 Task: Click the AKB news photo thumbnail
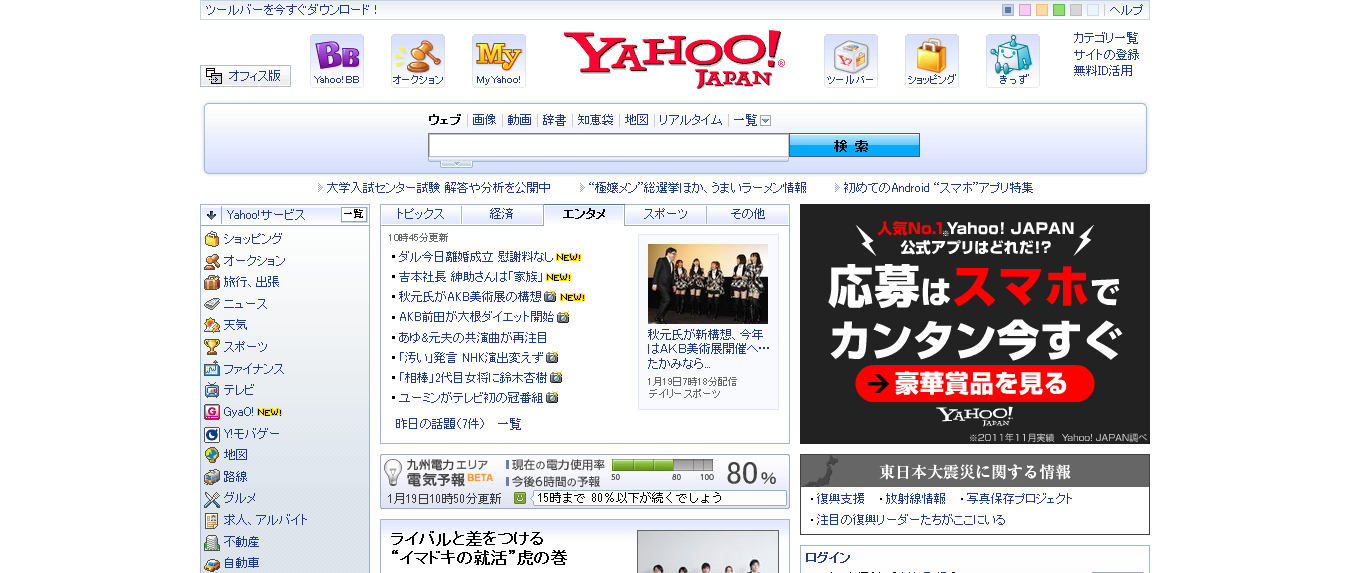click(x=708, y=283)
